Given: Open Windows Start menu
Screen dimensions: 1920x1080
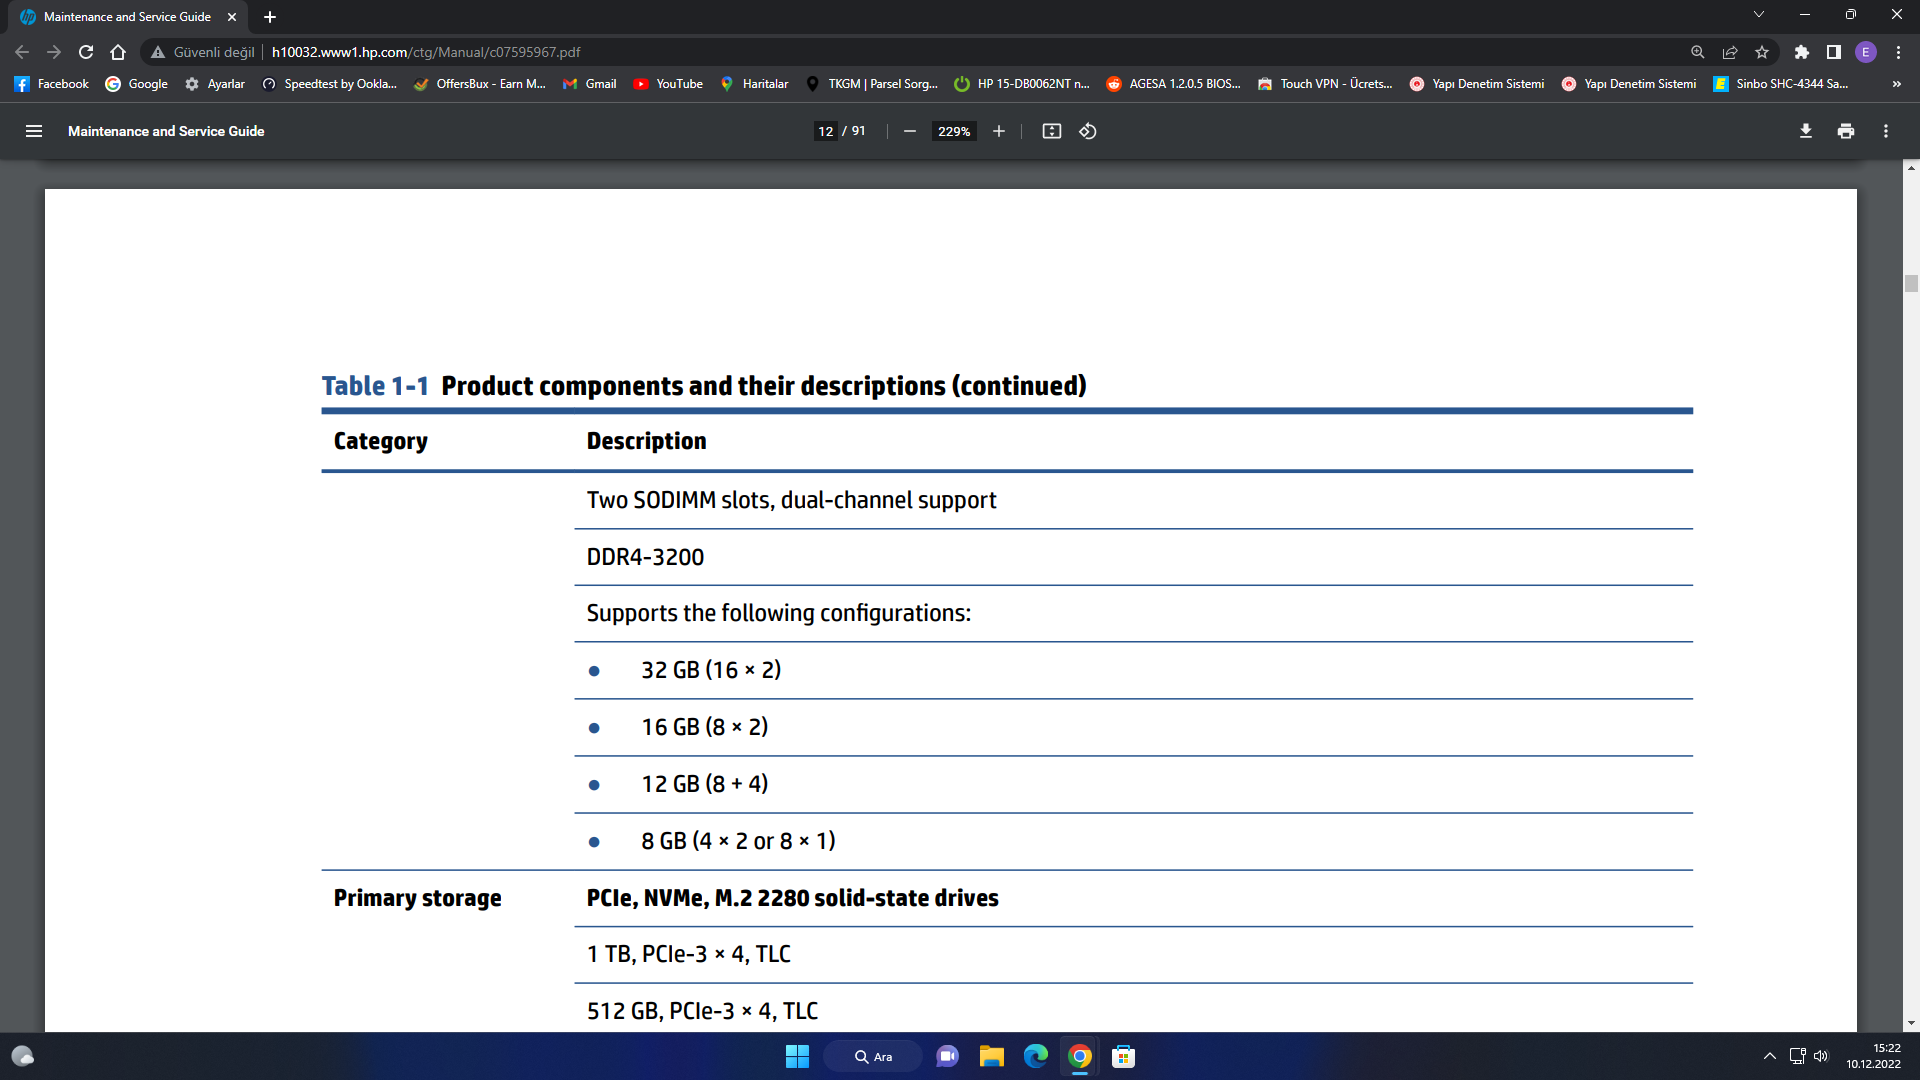Looking at the screenshot, I should pyautogui.click(x=797, y=1056).
